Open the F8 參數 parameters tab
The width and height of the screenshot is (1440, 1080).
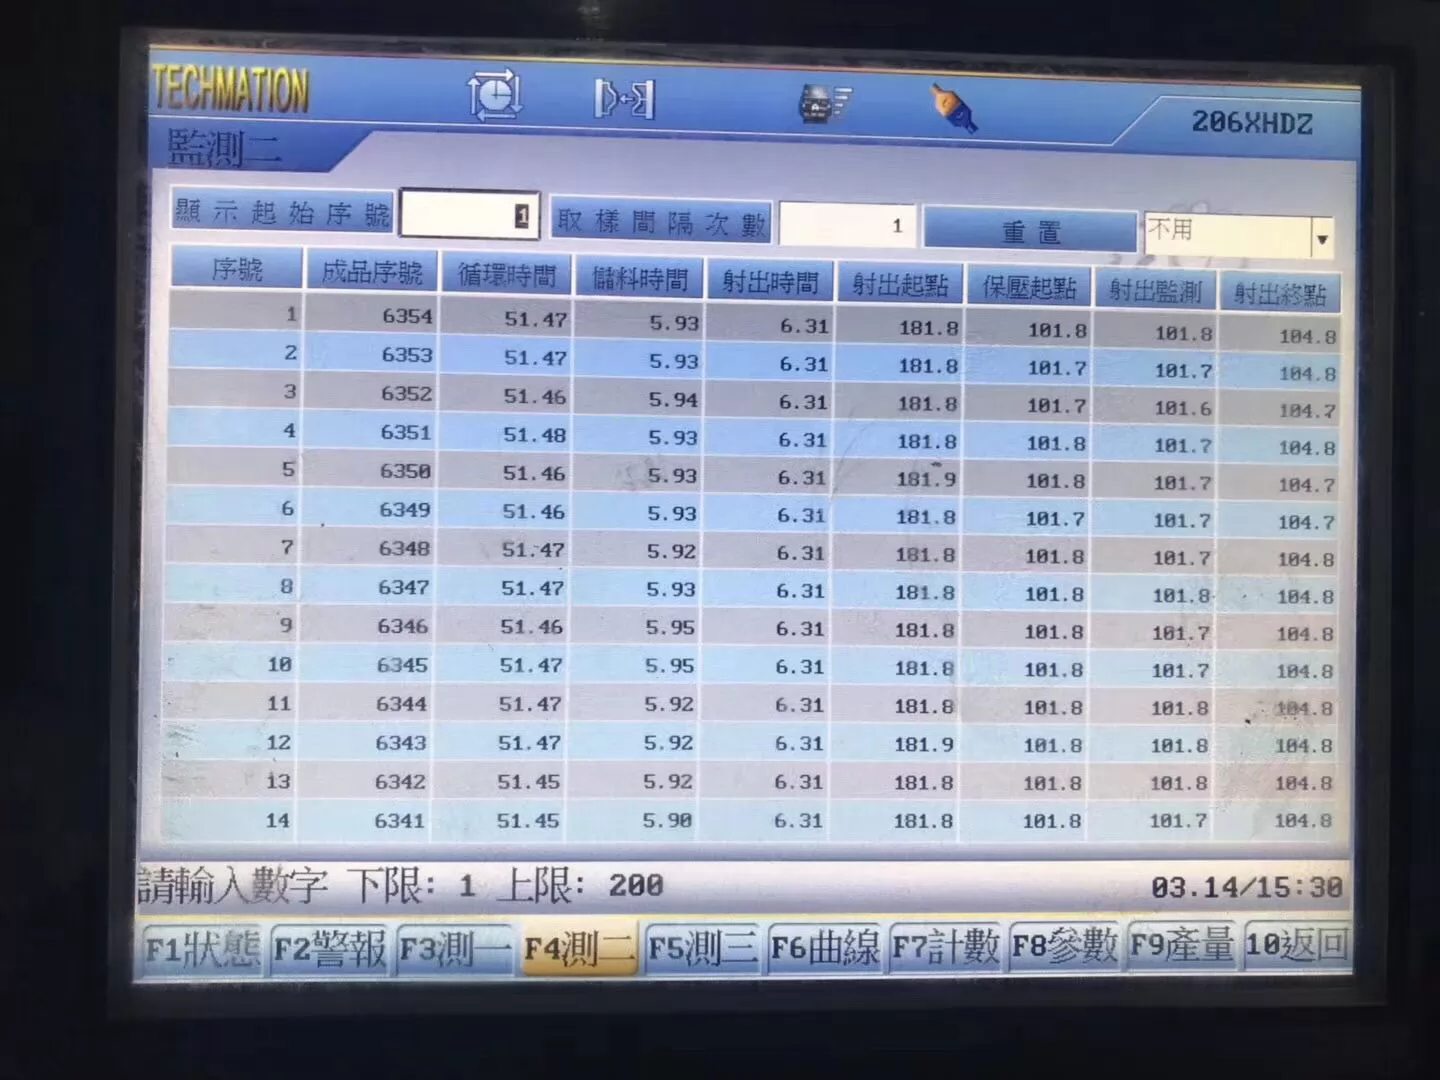pyautogui.click(x=1065, y=945)
